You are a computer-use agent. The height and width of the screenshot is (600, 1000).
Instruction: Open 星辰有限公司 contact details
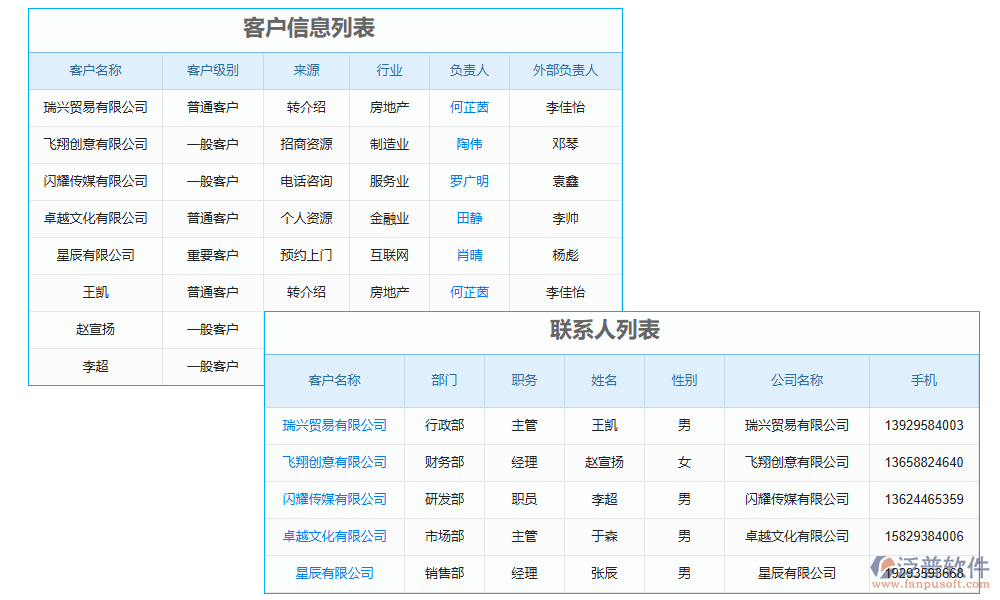335,573
